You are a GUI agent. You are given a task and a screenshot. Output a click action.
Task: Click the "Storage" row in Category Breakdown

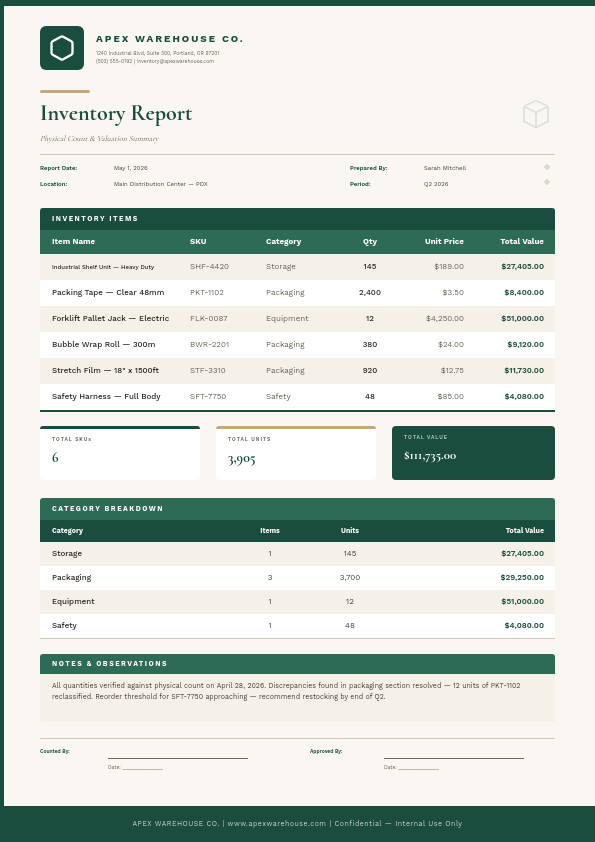298,554
